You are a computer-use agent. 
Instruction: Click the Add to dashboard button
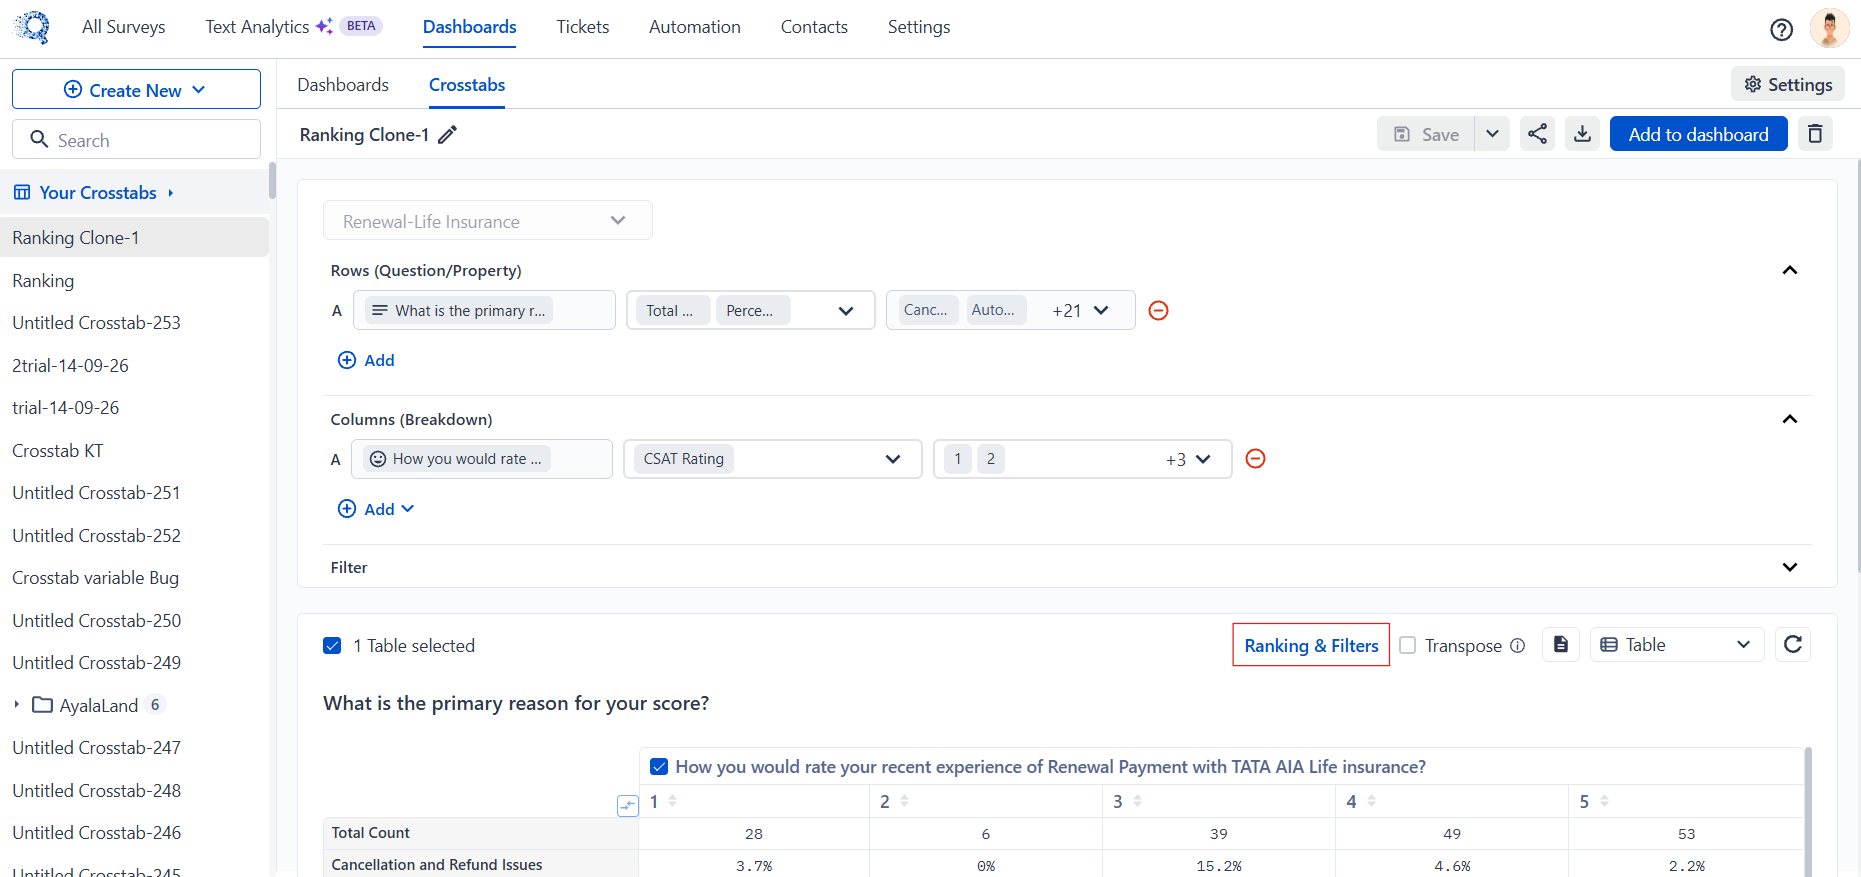click(1698, 134)
